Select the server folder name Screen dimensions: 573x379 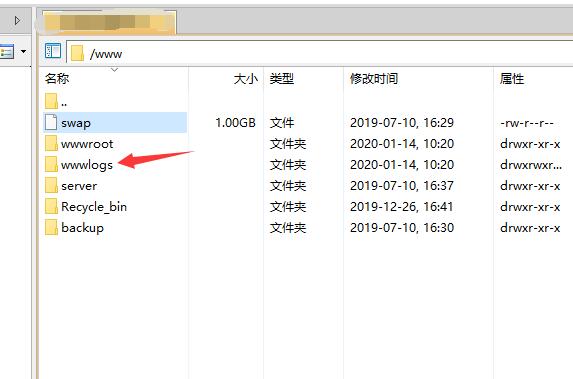tap(79, 186)
